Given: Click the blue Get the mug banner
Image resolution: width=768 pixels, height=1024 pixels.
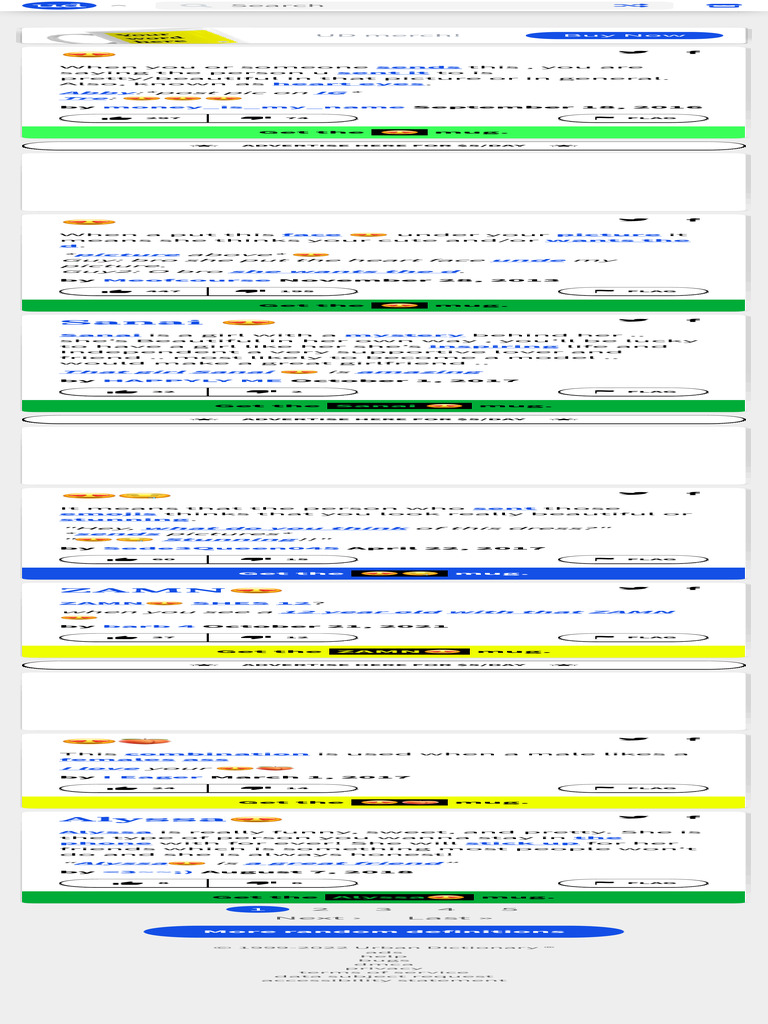Looking at the screenshot, I should pyautogui.click(x=383, y=573).
